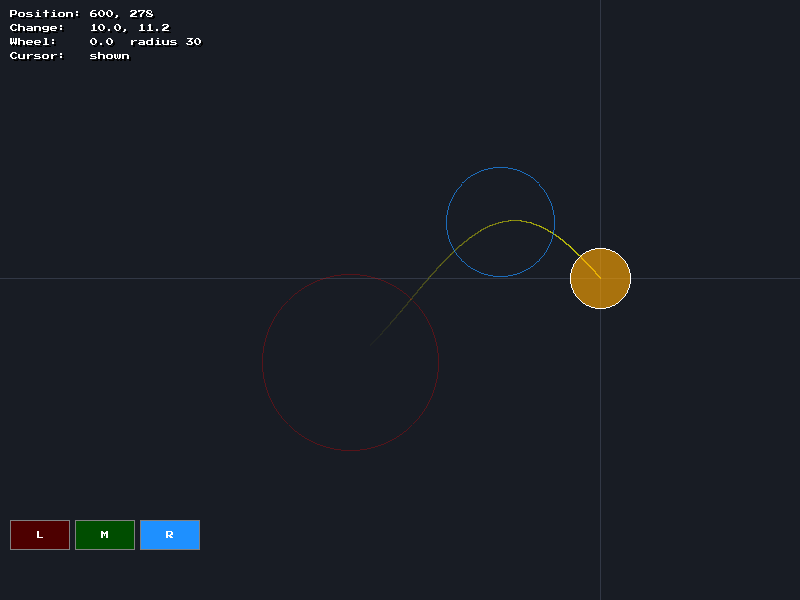The height and width of the screenshot is (600, 800).
Task: Click the green M button indicator
Action: [105, 535]
